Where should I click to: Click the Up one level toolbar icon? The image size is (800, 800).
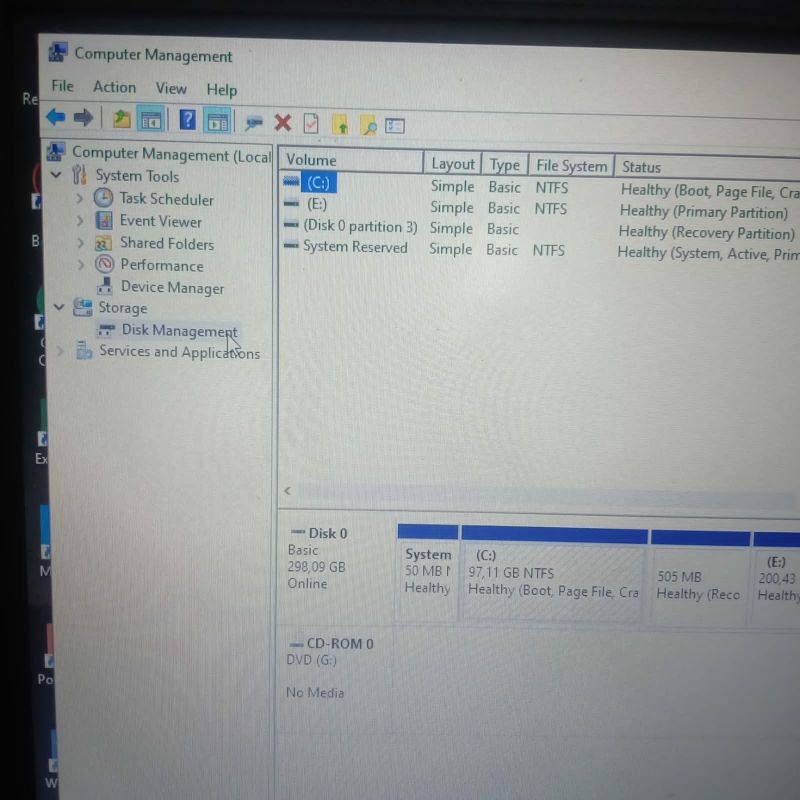click(121, 119)
